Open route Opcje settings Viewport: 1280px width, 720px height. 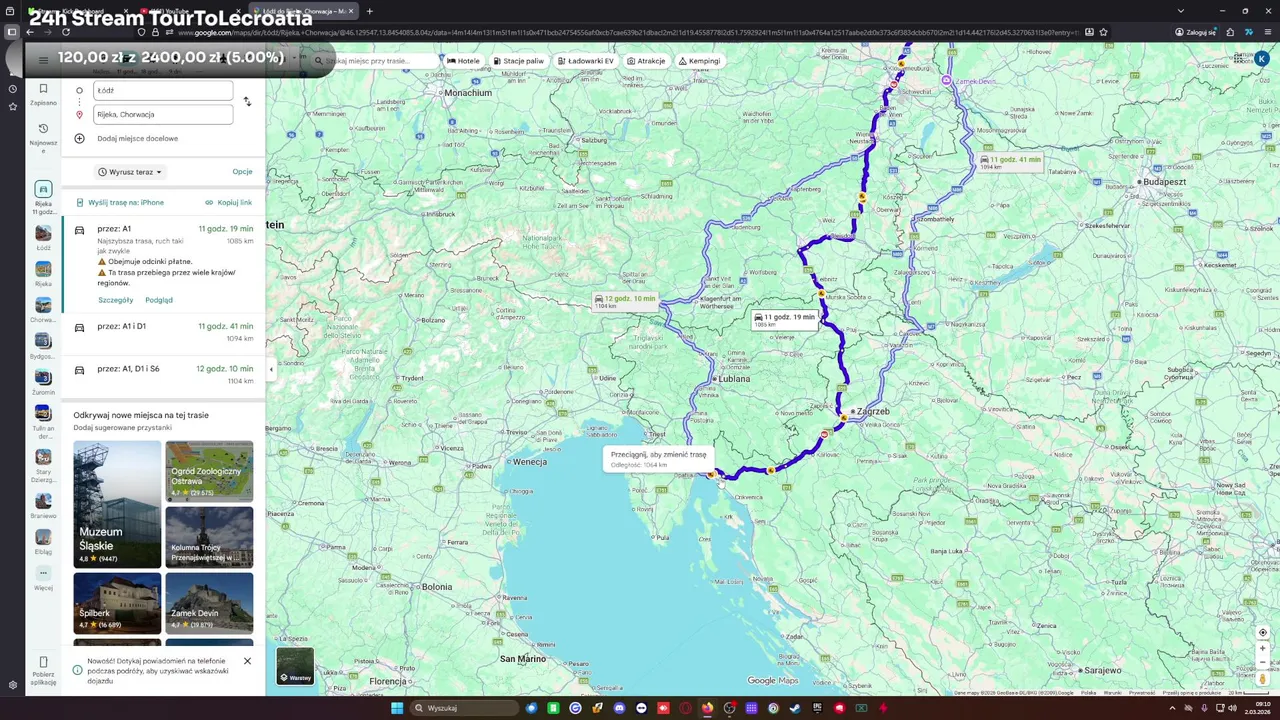242,172
